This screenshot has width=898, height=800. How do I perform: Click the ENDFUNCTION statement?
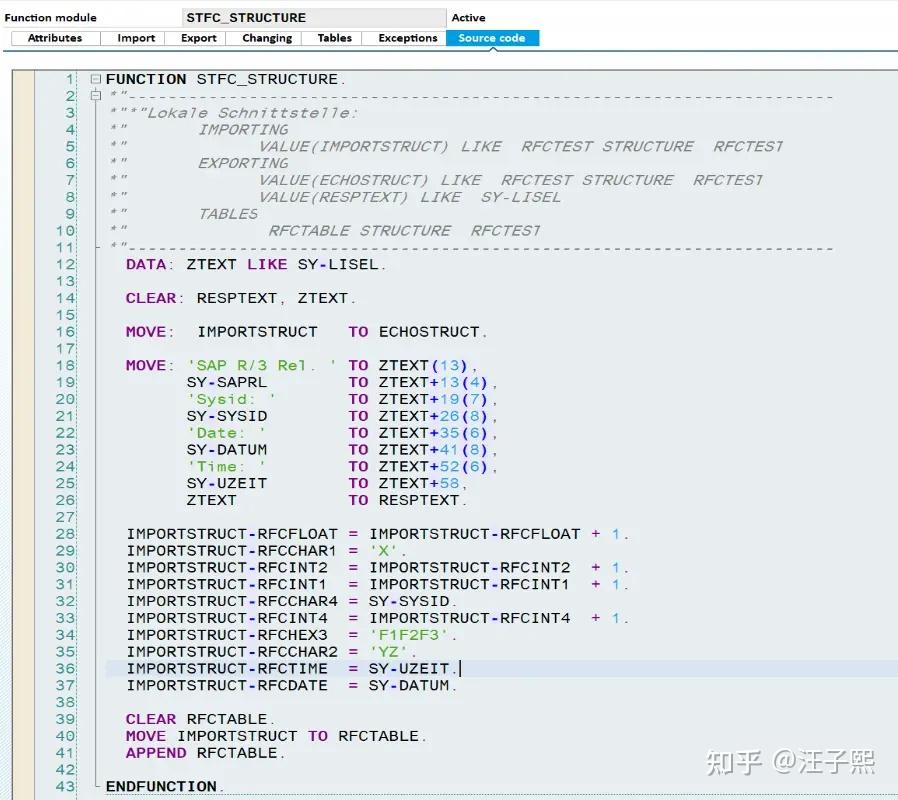(x=160, y=786)
